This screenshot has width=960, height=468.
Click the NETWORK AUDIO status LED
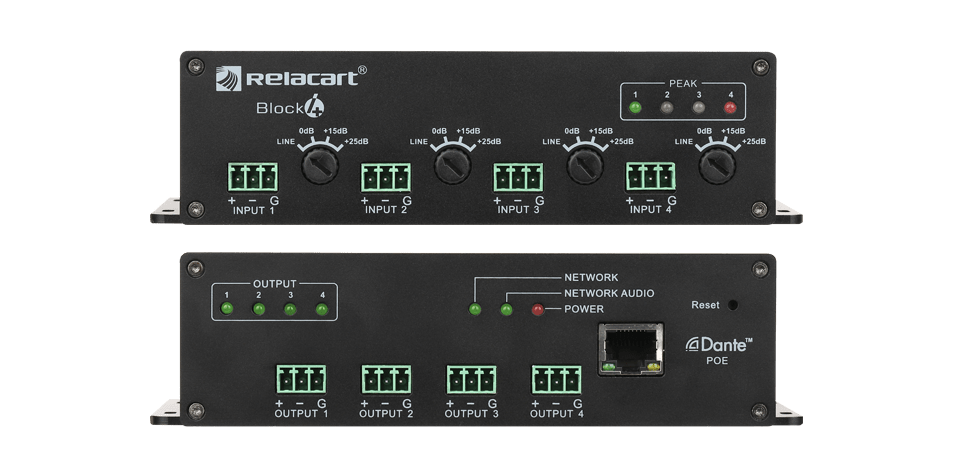click(x=506, y=309)
